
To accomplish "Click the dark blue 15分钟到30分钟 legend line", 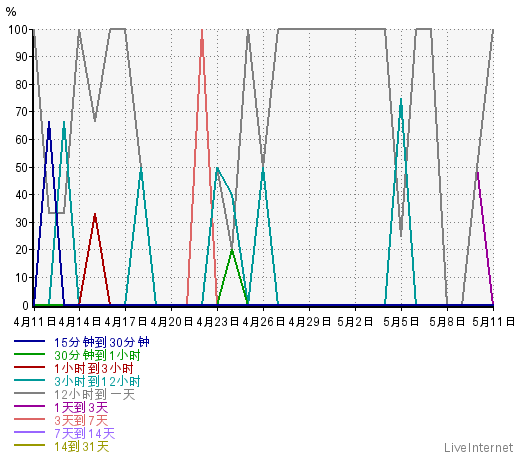I will point(29,341).
